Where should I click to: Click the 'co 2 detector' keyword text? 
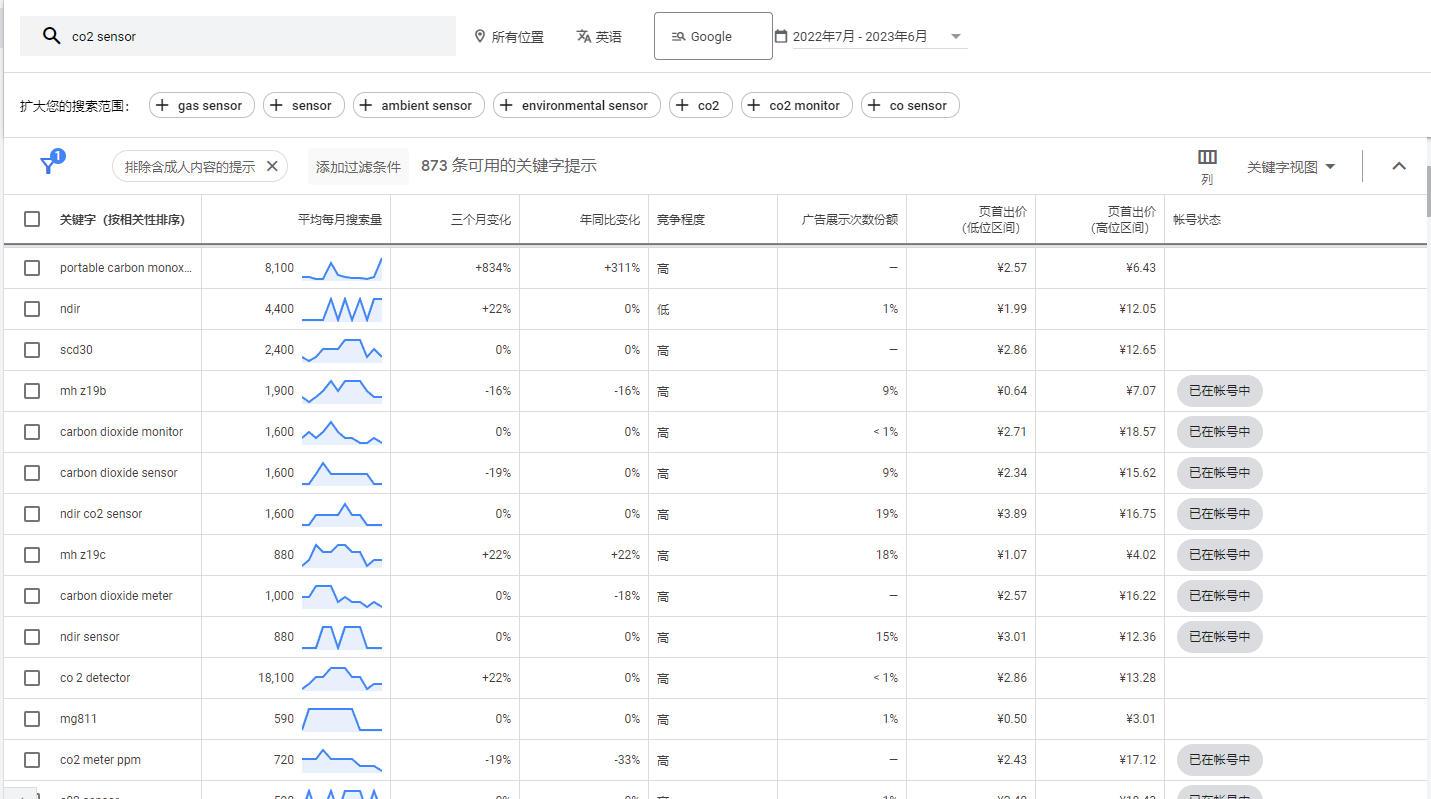95,678
